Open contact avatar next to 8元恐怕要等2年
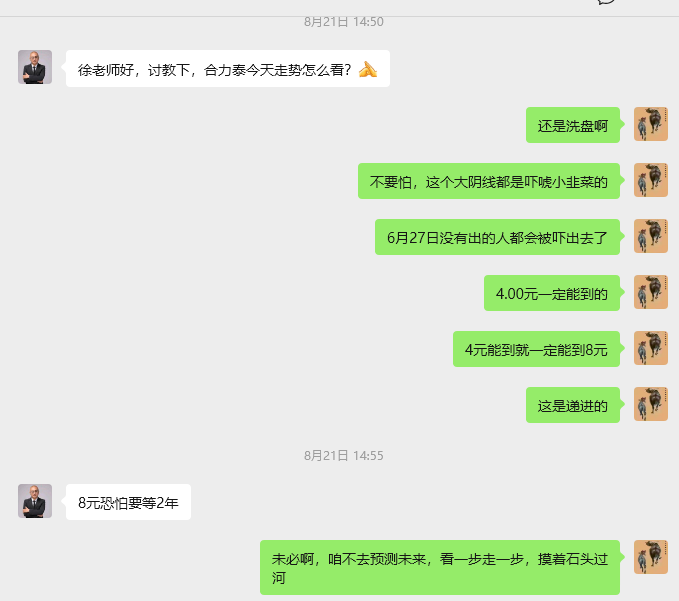This screenshot has height=601, width=679. [35, 501]
